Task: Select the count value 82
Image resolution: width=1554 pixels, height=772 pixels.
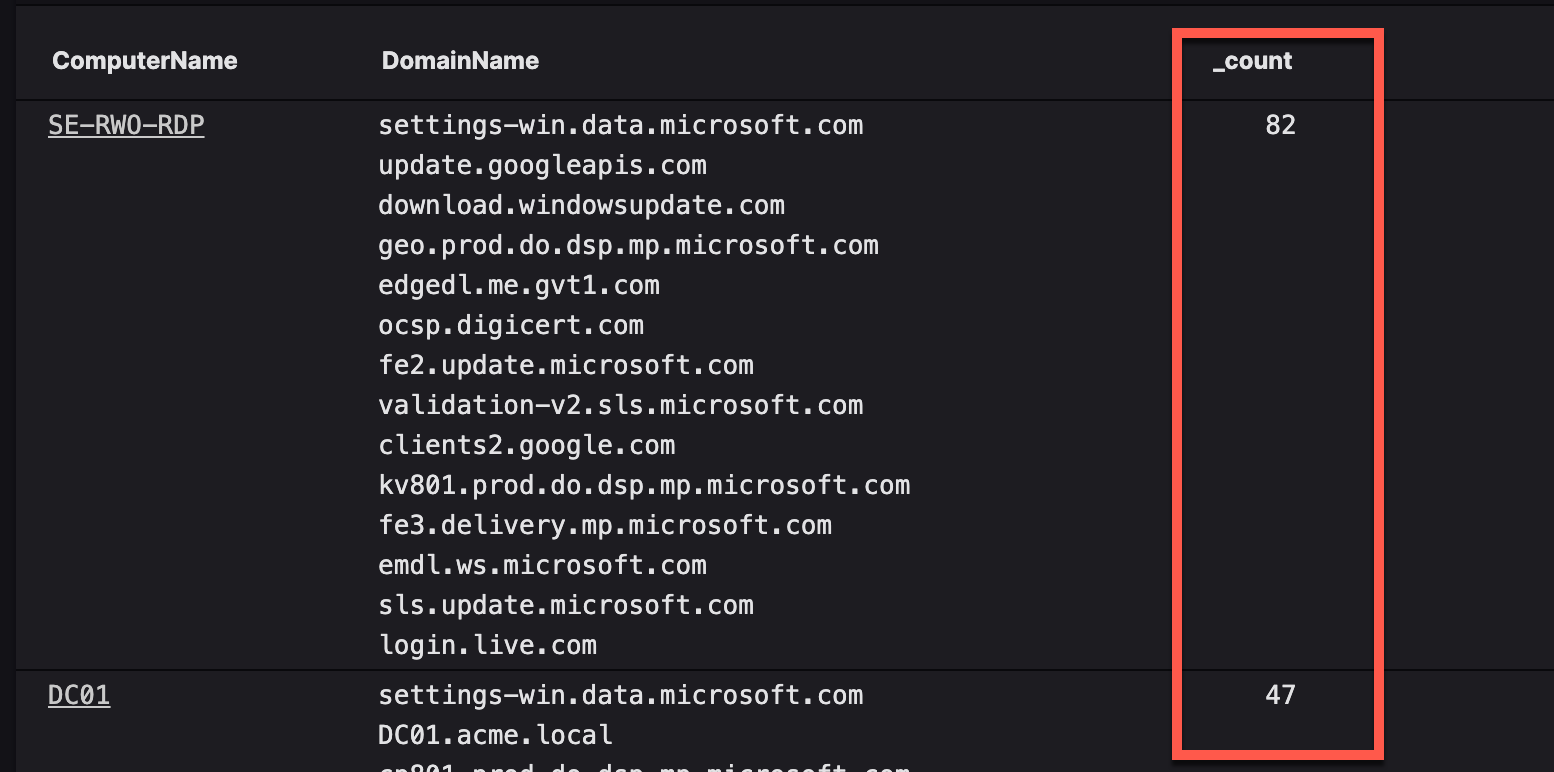Action: 1280,125
